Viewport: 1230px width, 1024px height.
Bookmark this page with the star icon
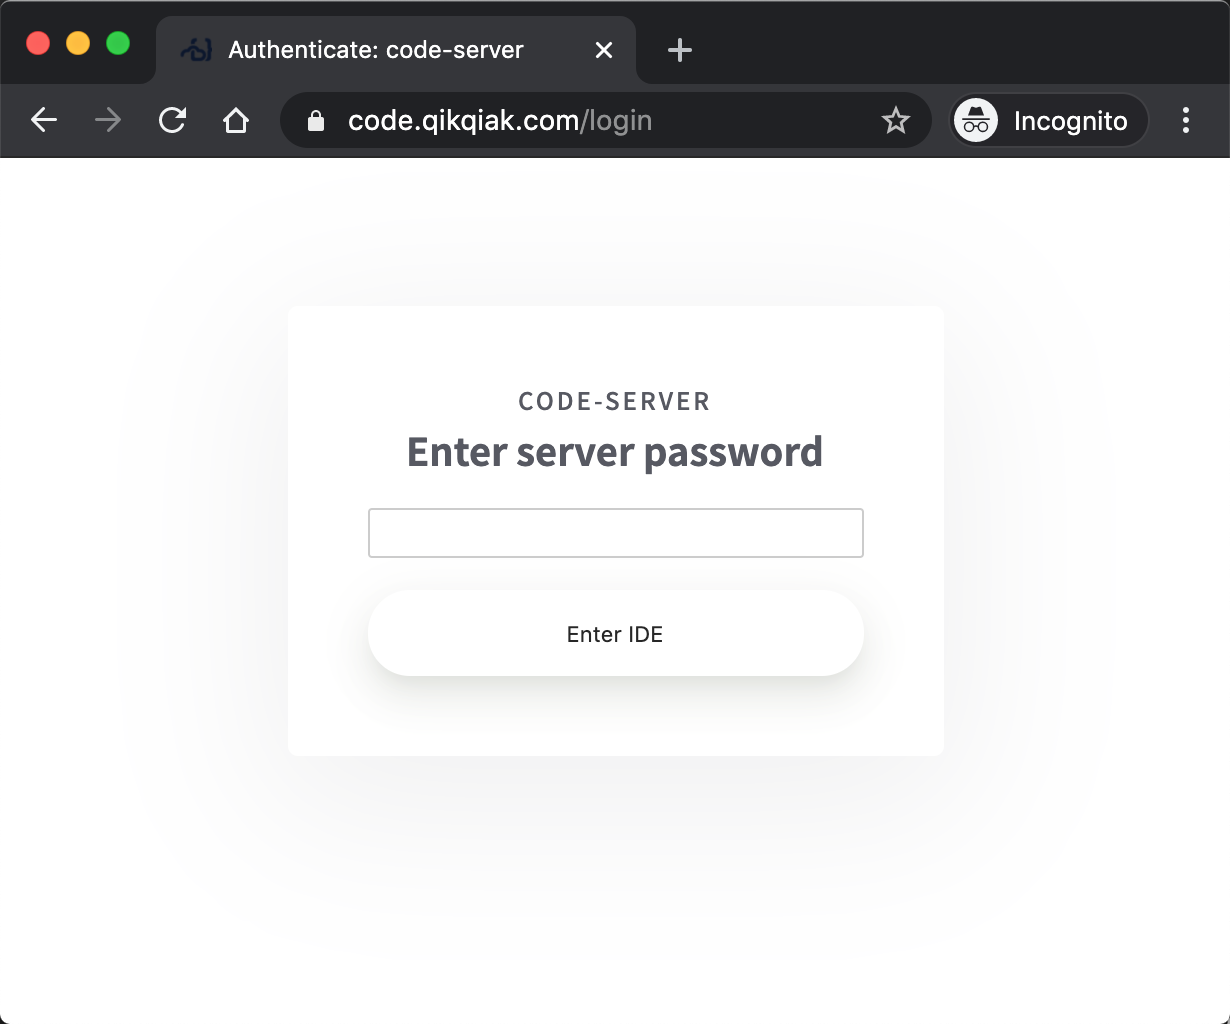[x=895, y=121]
